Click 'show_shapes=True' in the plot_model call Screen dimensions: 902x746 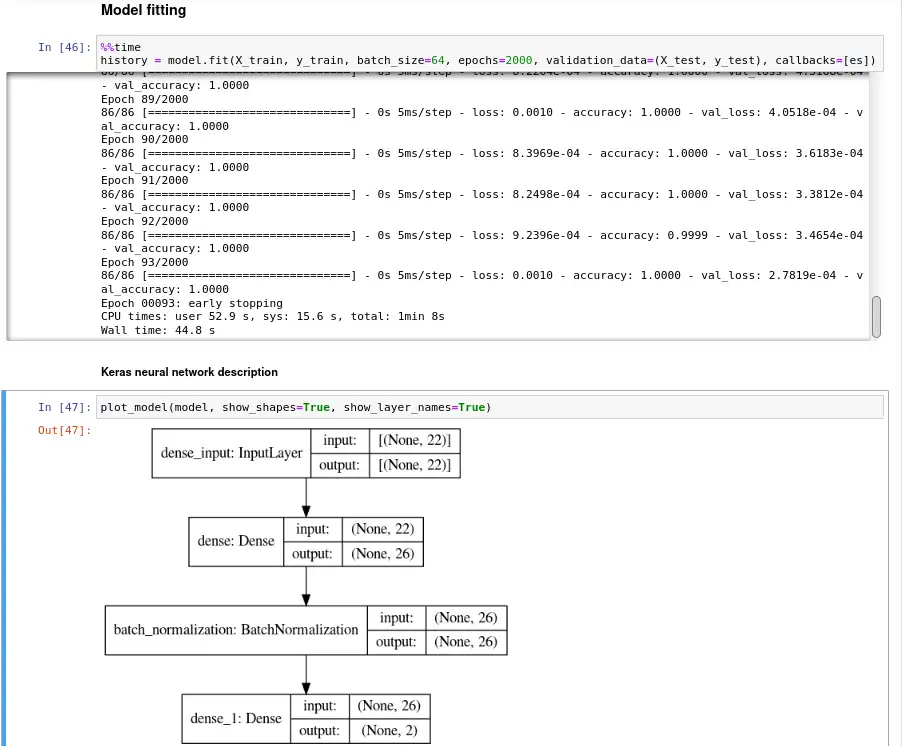(x=276, y=407)
